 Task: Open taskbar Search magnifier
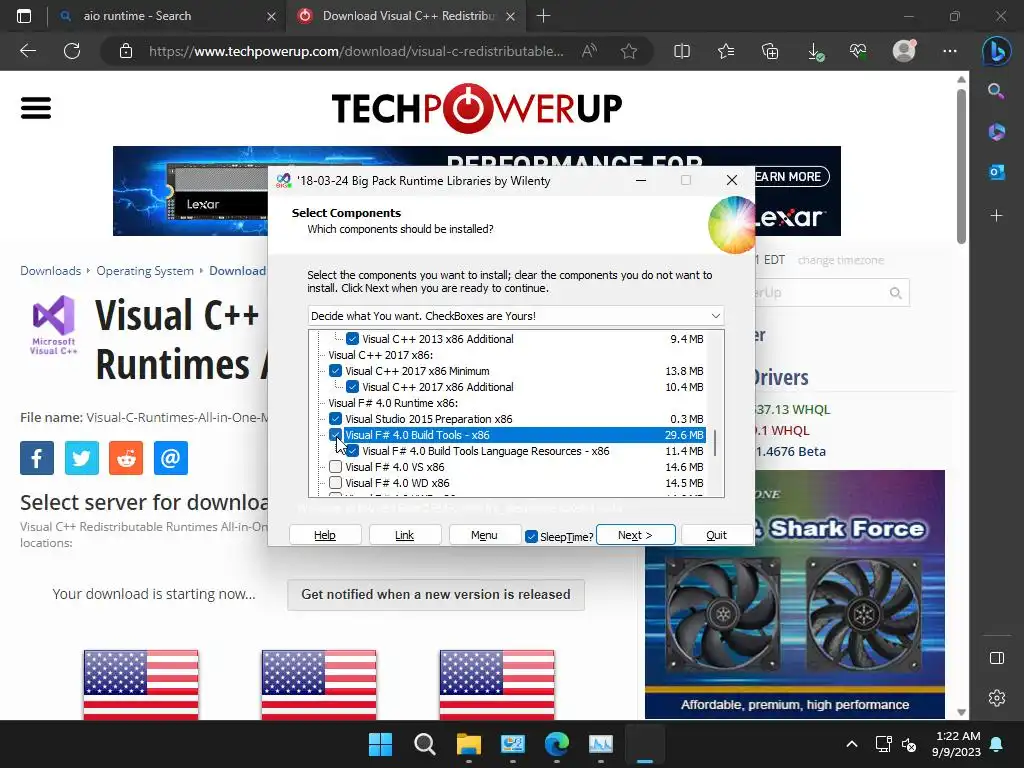tap(424, 744)
